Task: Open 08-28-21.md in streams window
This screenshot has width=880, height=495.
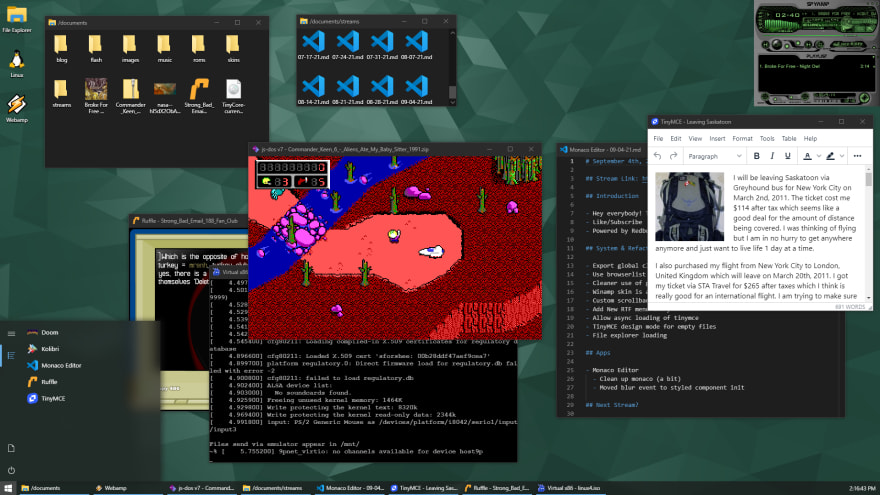Action: (x=382, y=90)
